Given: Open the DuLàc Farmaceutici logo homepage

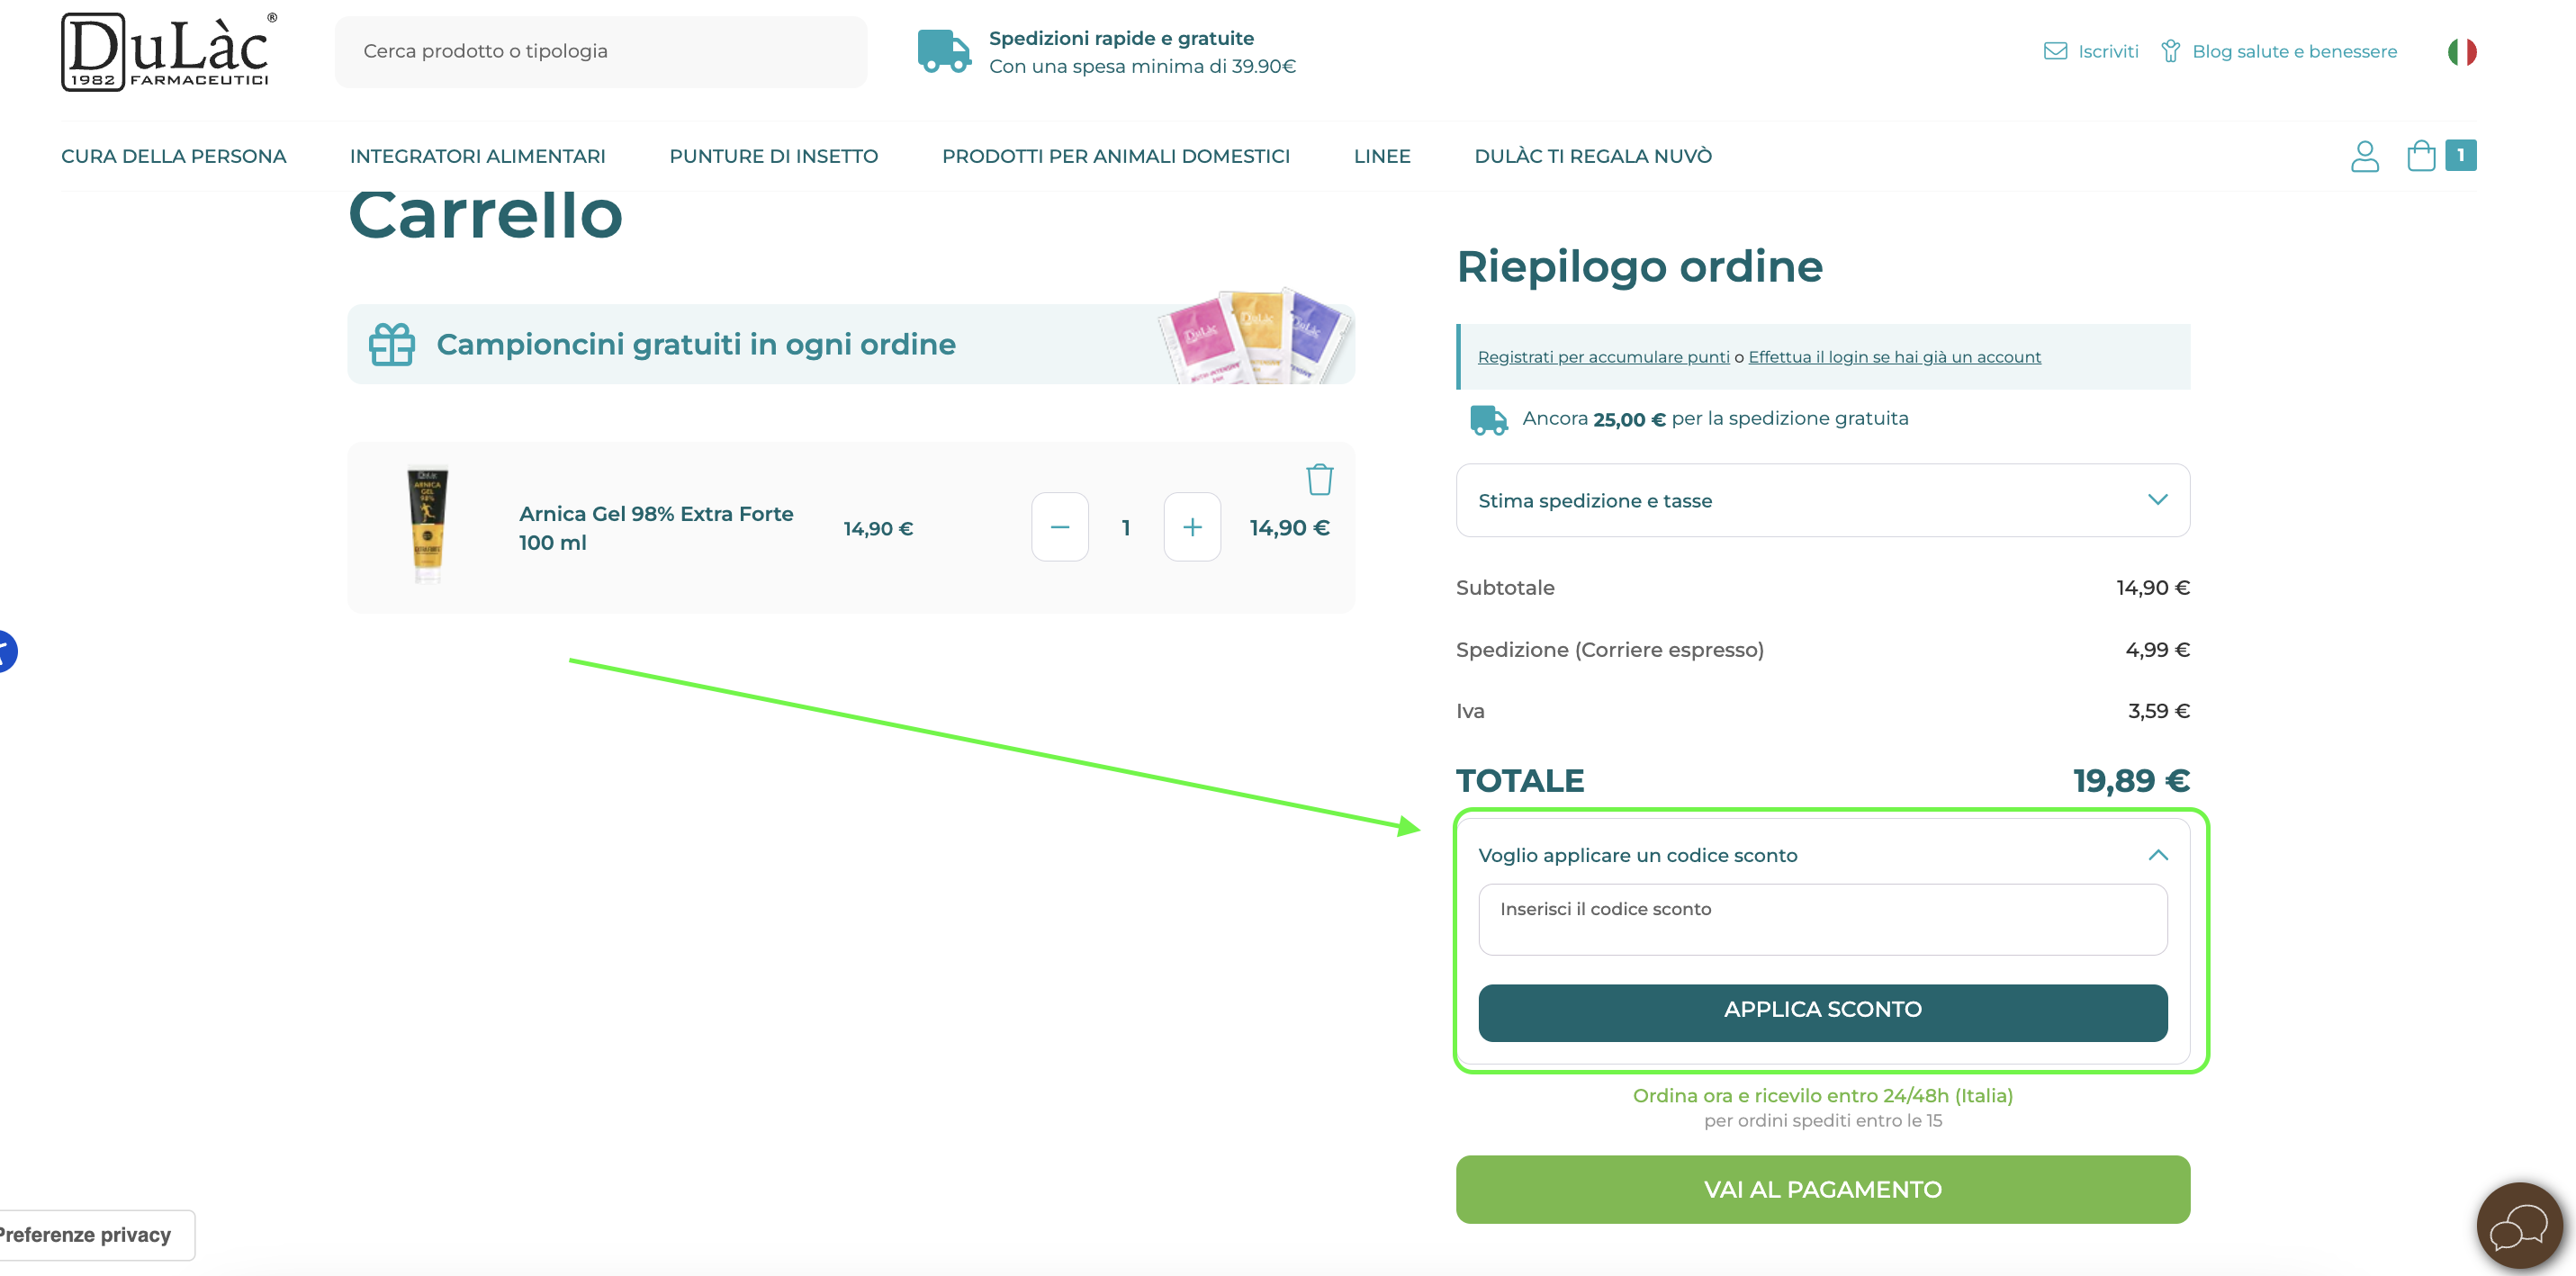Looking at the screenshot, I should point(169,51).
